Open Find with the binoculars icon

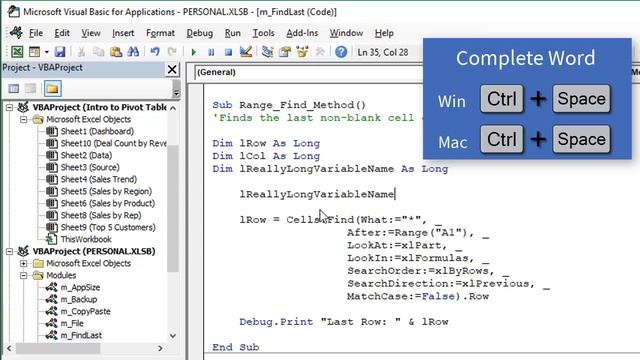point(133,52)
